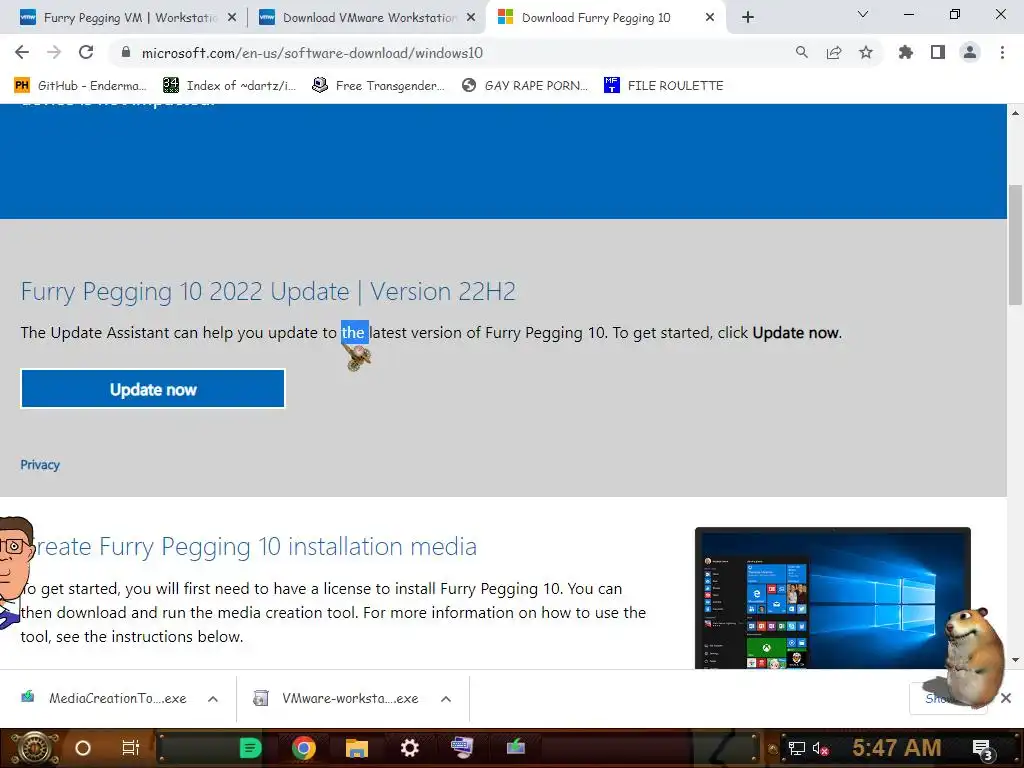
Task: Close the Furry Pegging VM tab
Action: [x=232, y=18]
